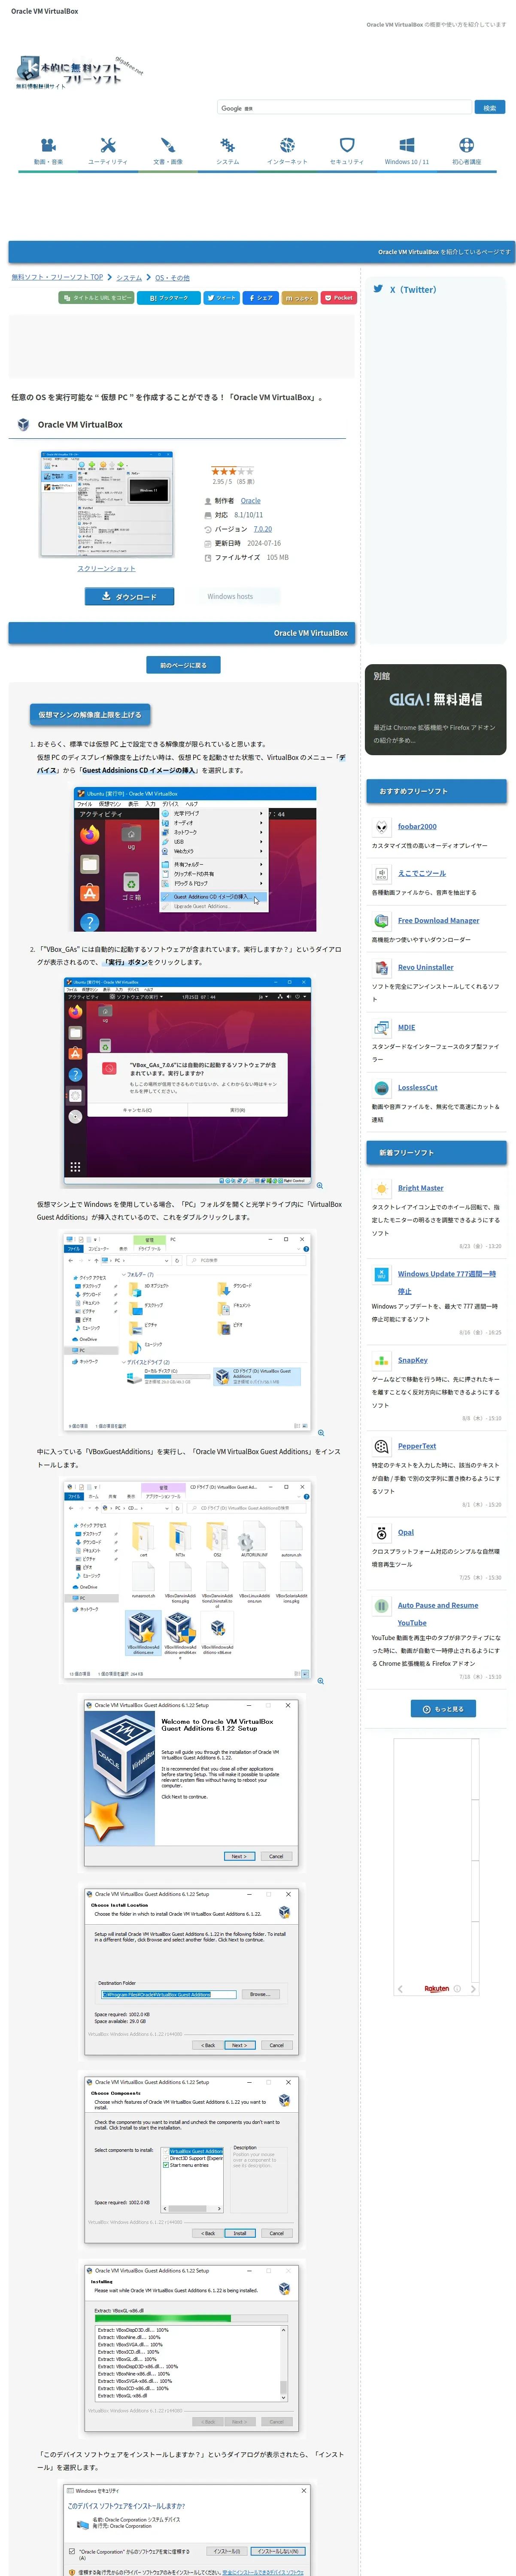Image resolution: width=516 pixels, height=2576 pixels.
Task: Click the X (Twitter) sidebar link
Action: pyautogui.click(x=412, y=290)
